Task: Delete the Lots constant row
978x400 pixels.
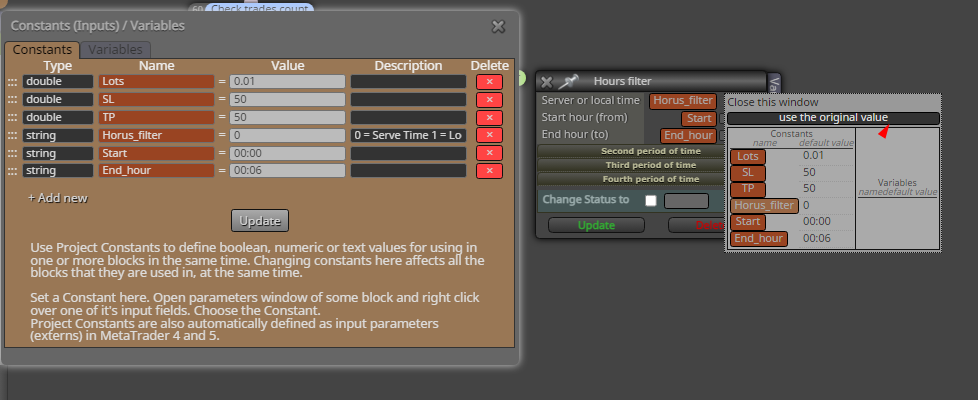Action: (x=489, y=82)
